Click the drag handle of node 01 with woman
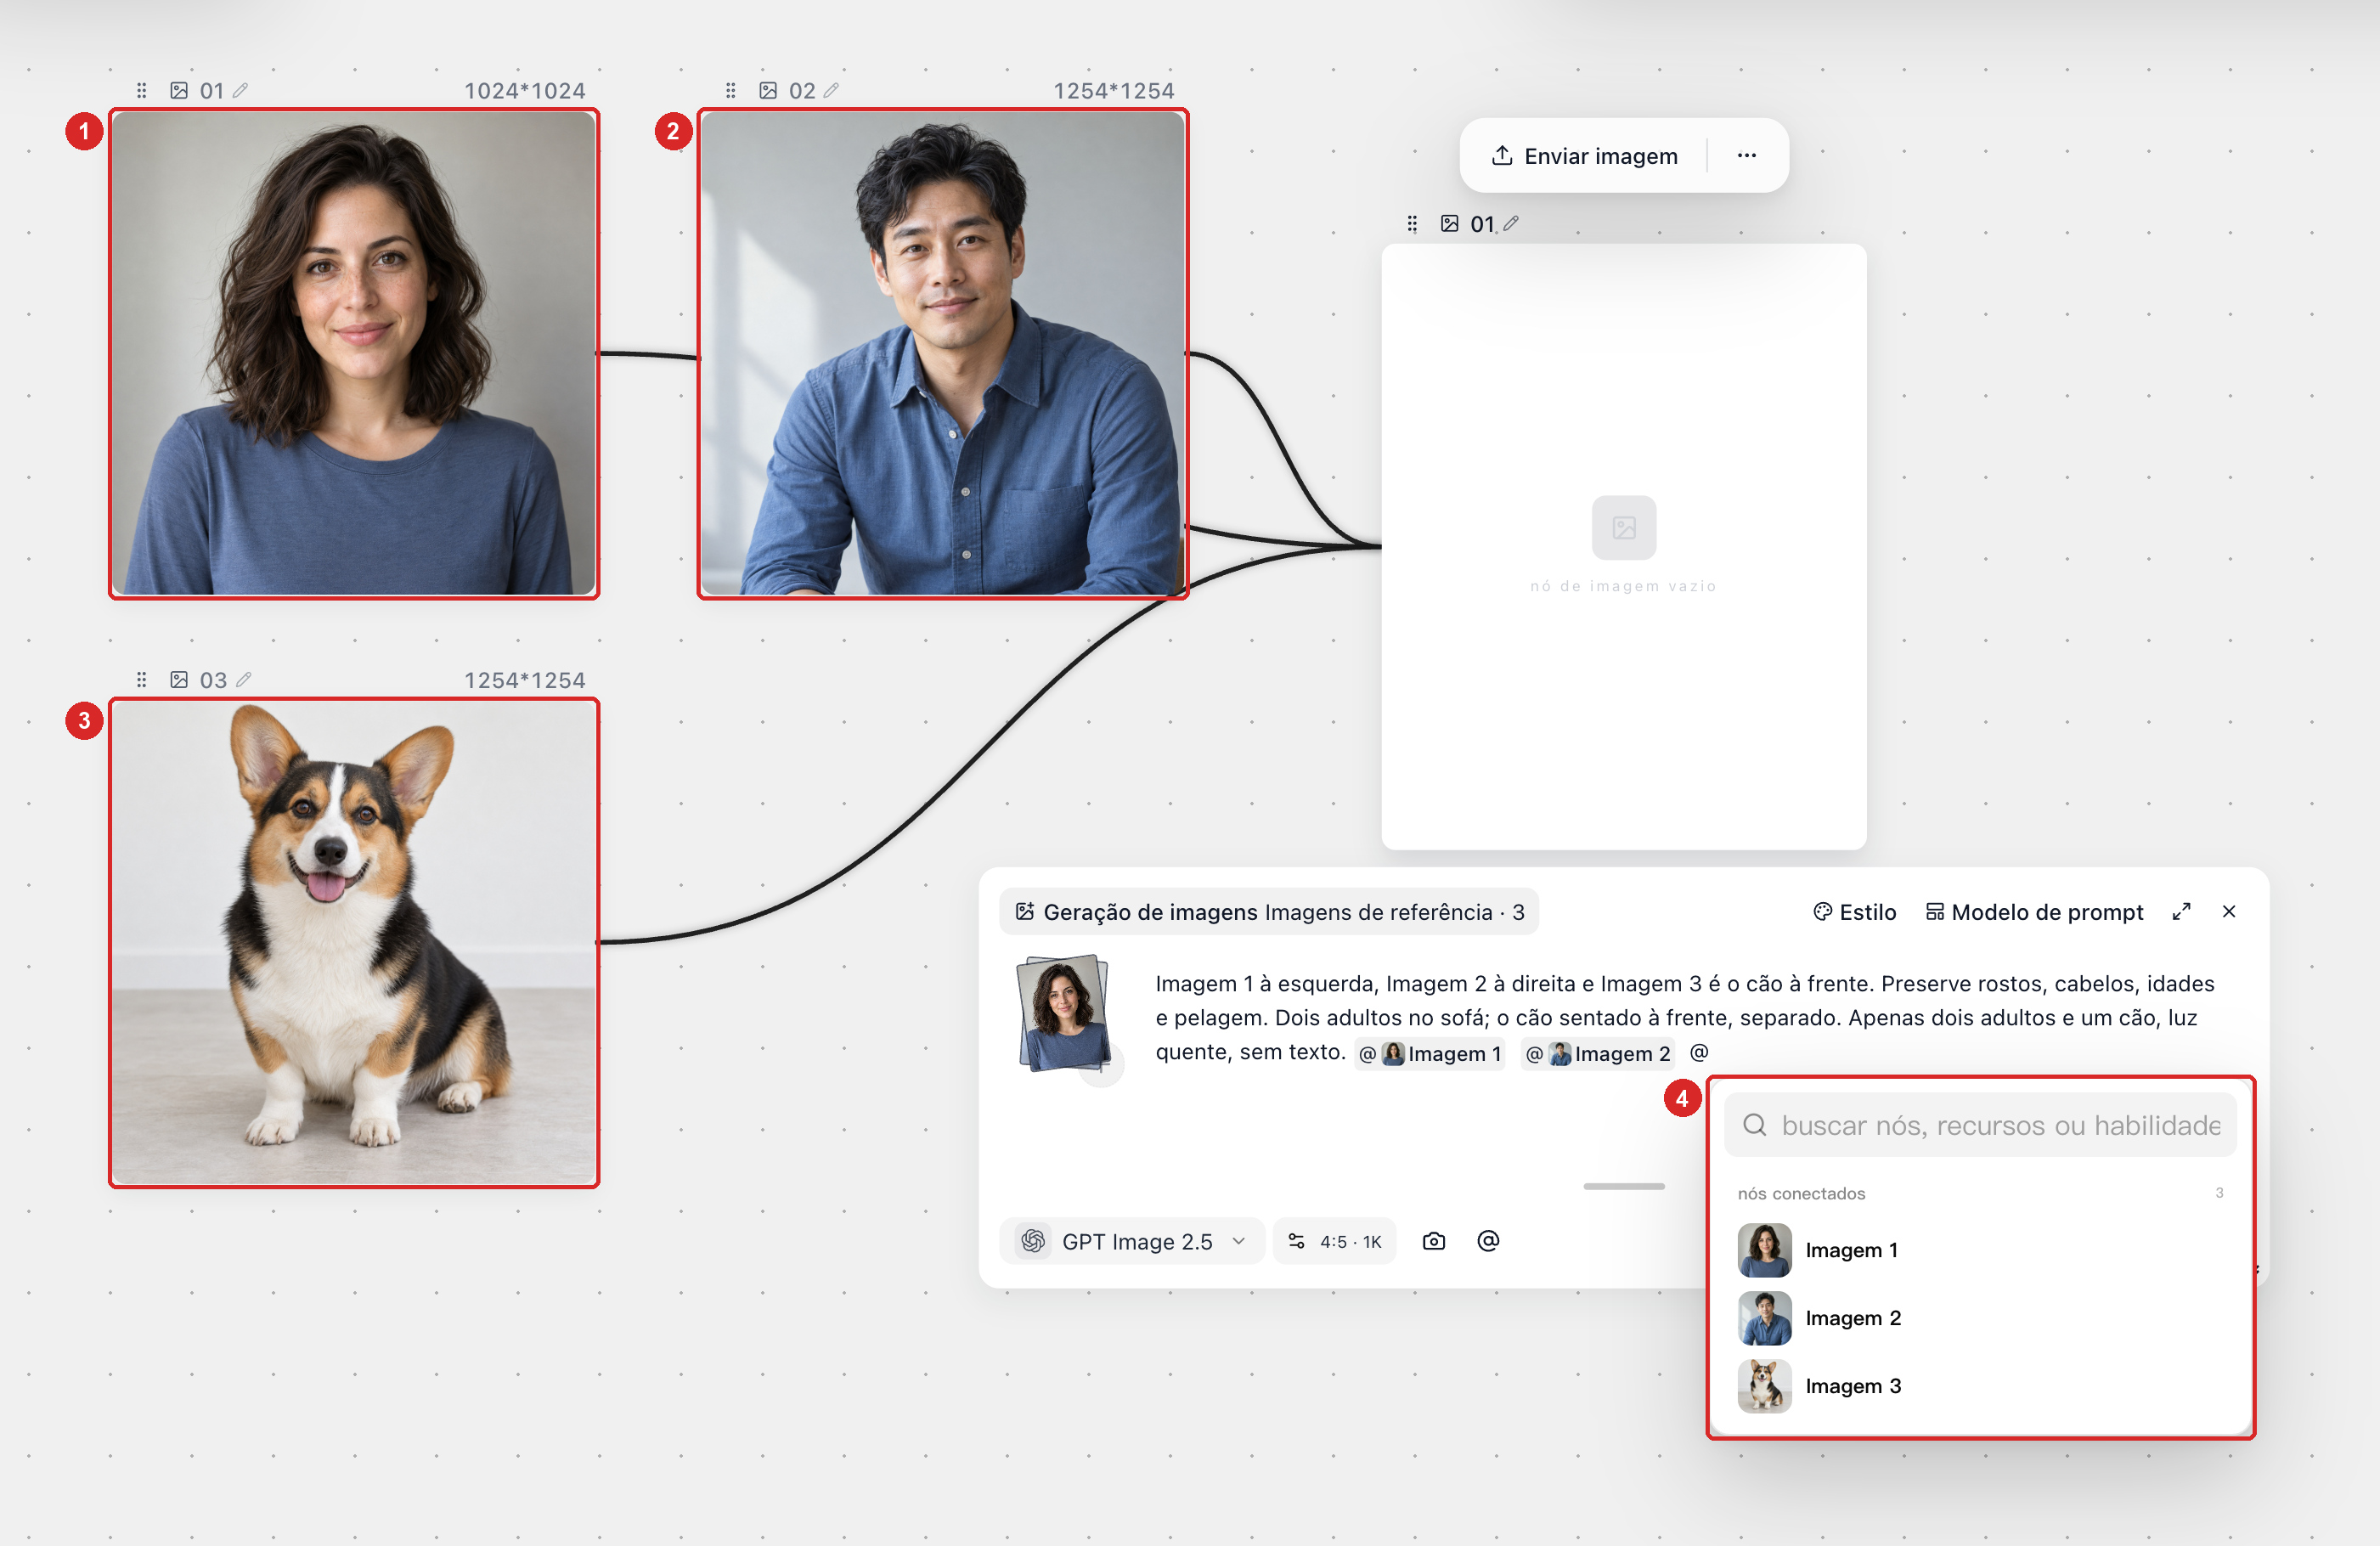The image size is (2380, 1546). (141, 91)
